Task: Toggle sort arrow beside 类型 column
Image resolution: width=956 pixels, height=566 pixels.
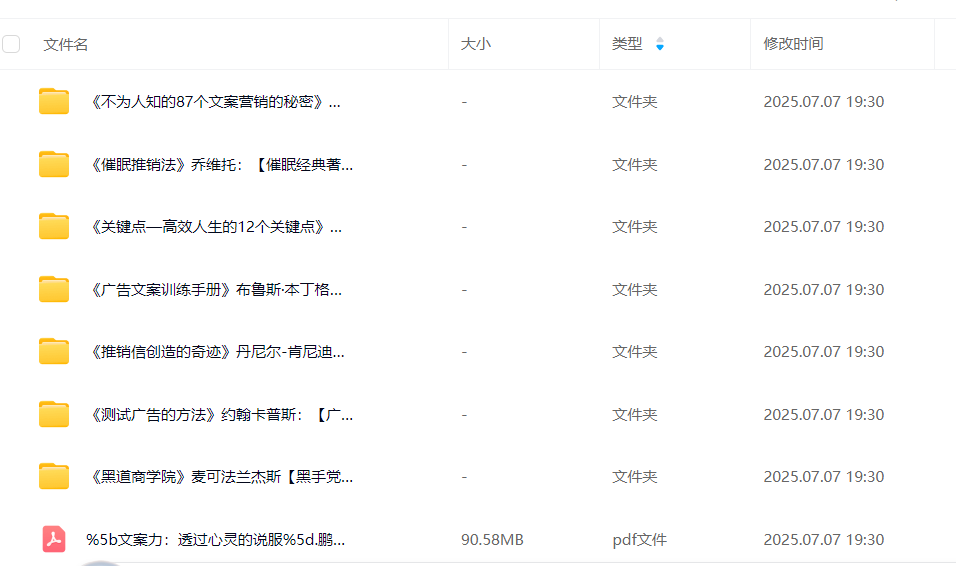Action: [x=659, y=44]
